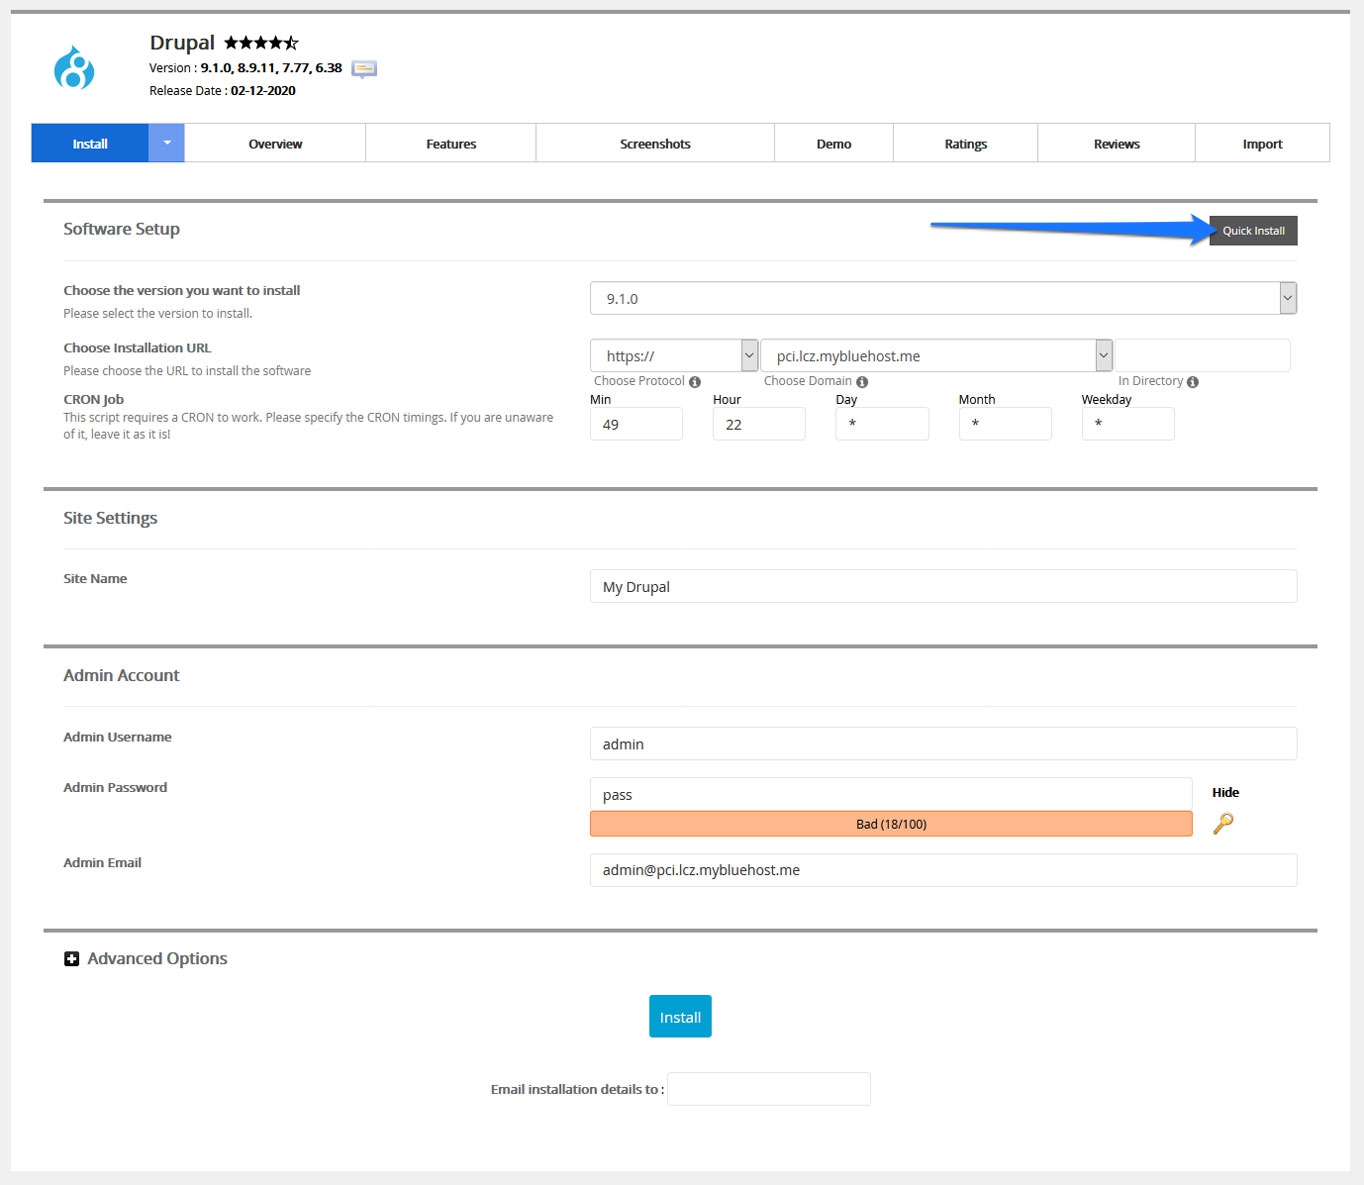Select the Install tab
Screen dimensions: 1364x1185
[90, 143]
